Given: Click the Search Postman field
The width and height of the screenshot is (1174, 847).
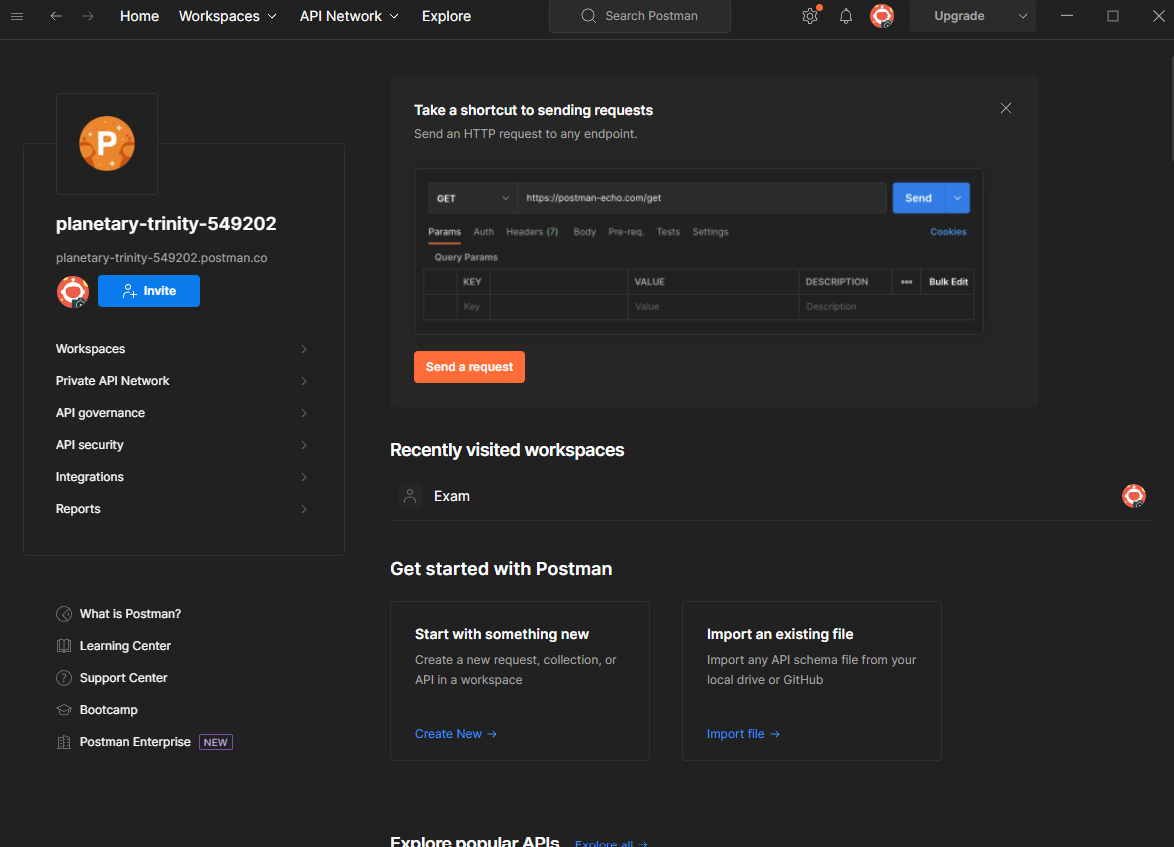Looking at the screenshot, I should [639, 16].
